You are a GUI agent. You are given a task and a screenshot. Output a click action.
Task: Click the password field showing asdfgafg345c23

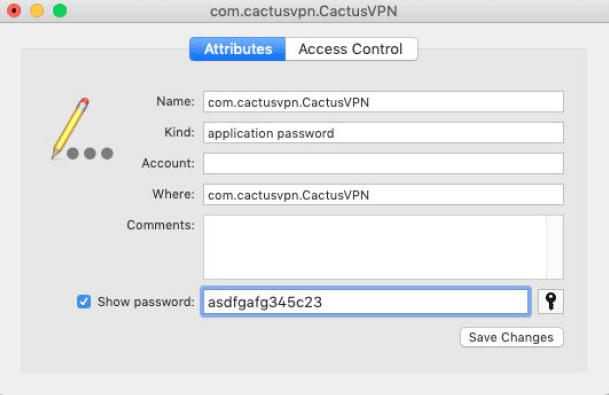point(365,302)
